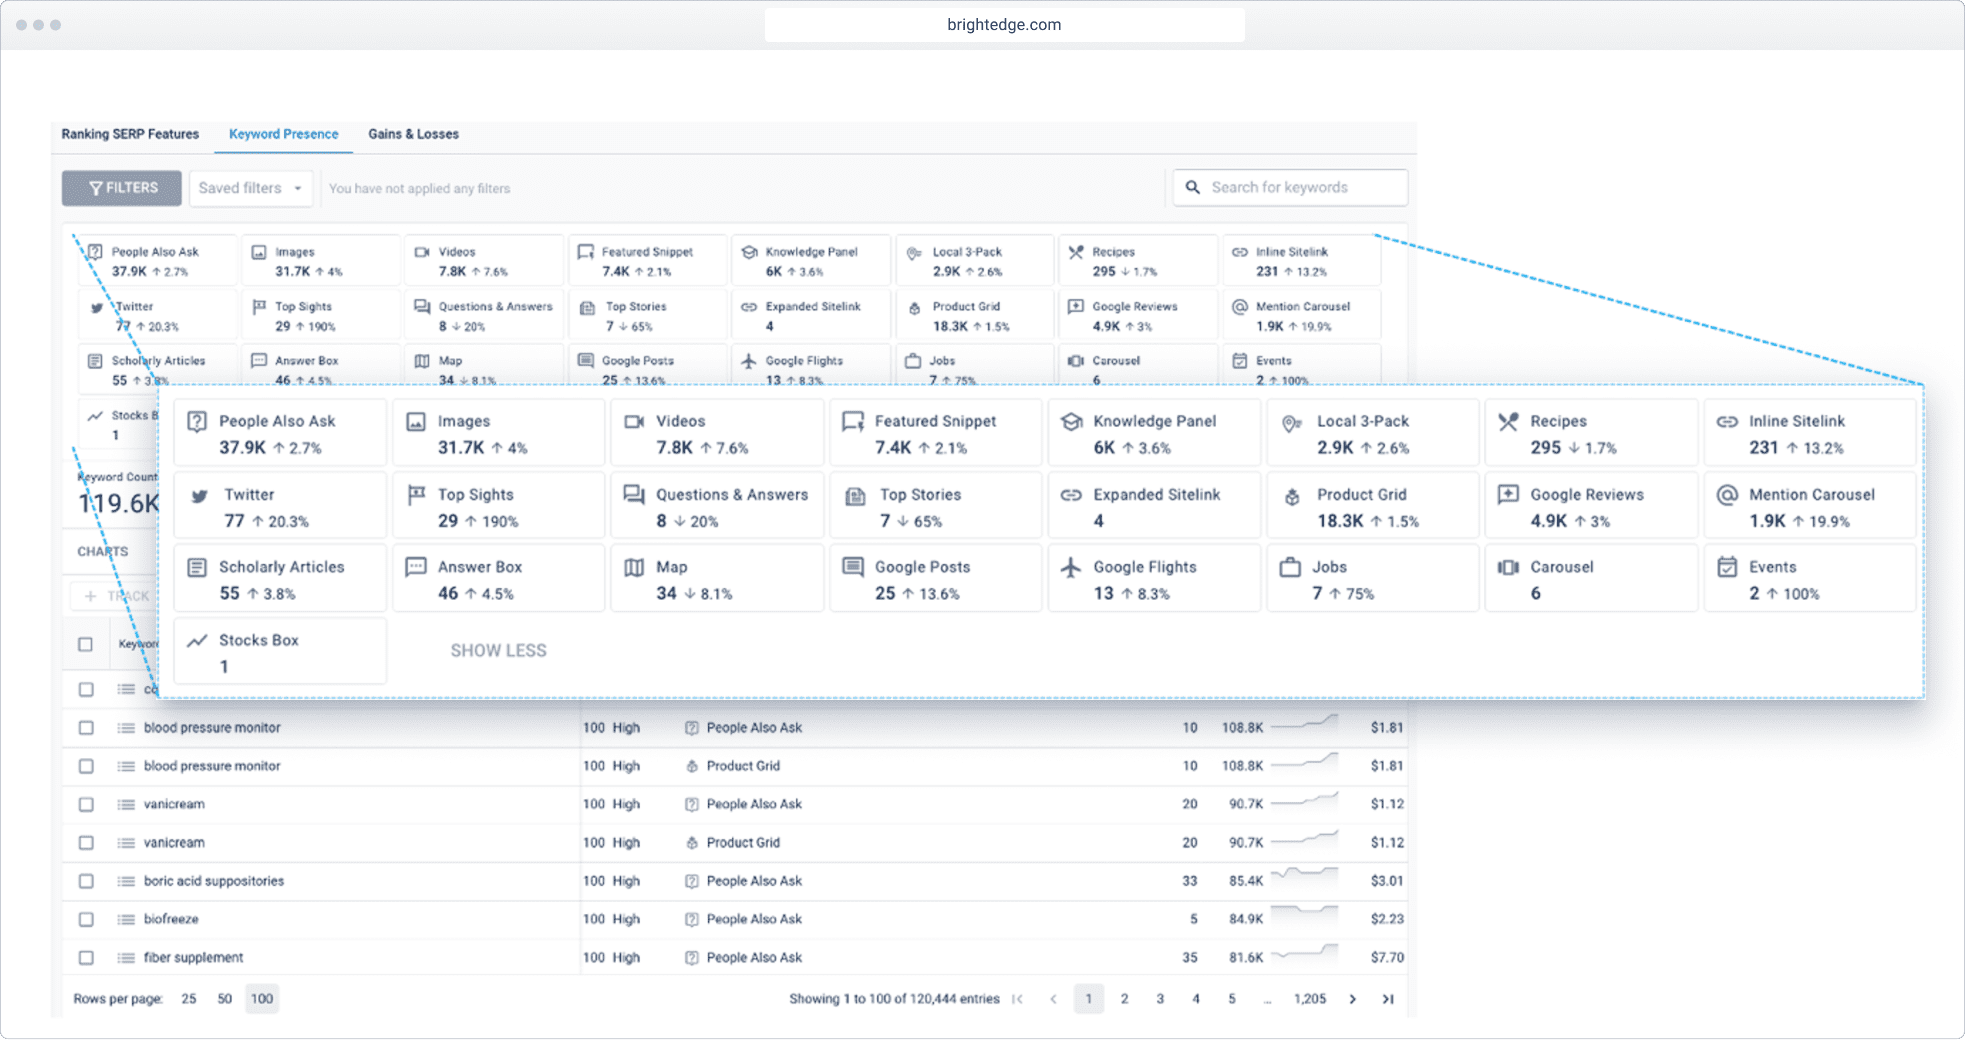Collapse the feature list with Show Less
The height and width of the screenshot is (1040, 1980).
pyautogui.click(x=498, y=651)
